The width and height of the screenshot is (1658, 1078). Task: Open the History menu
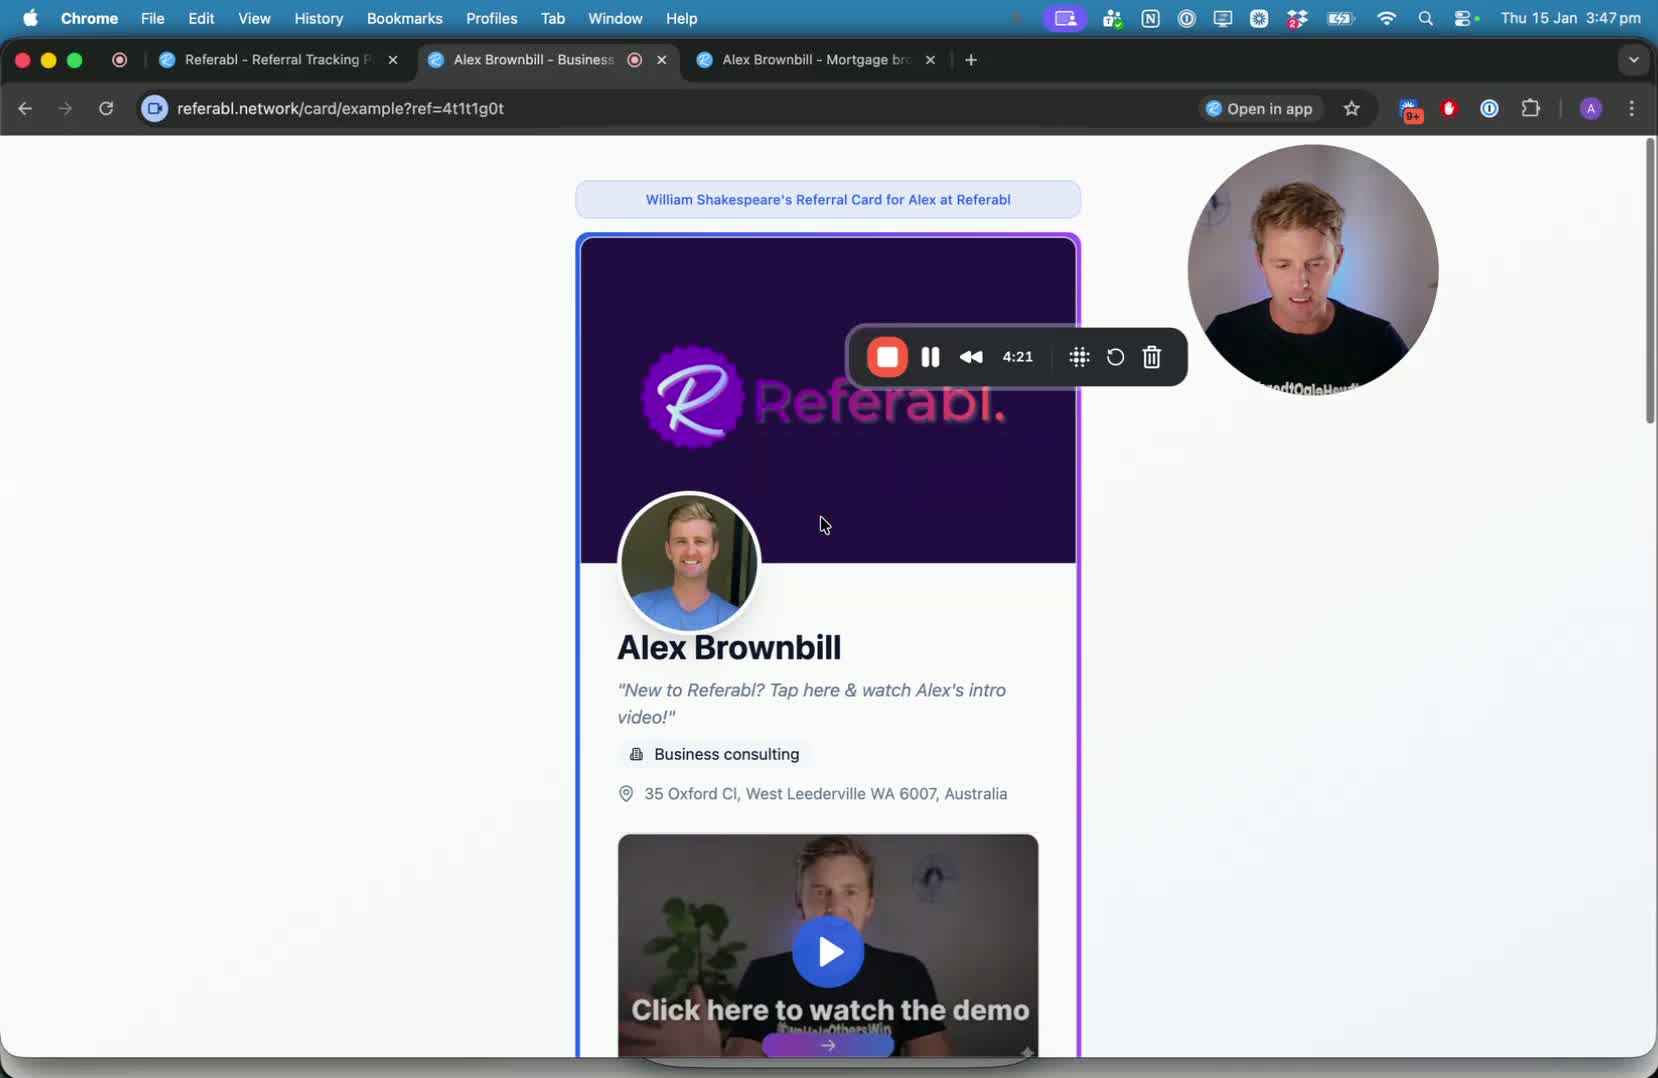318,18
